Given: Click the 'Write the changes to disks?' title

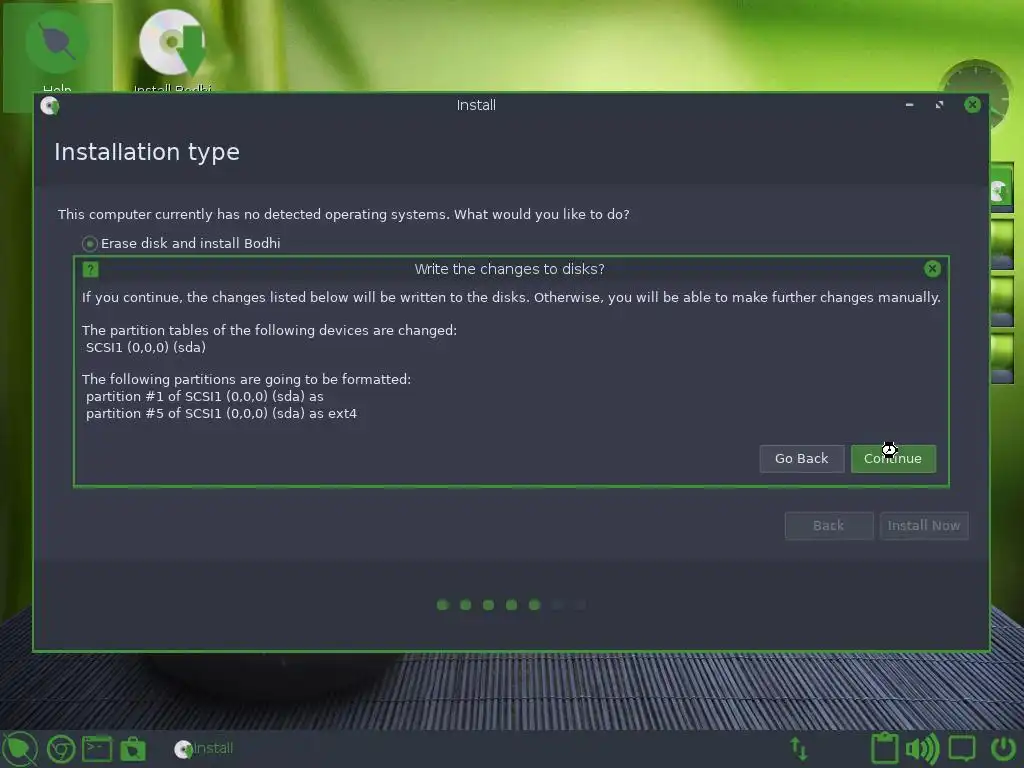Looking at the screenshot, I should coord(509,269).
